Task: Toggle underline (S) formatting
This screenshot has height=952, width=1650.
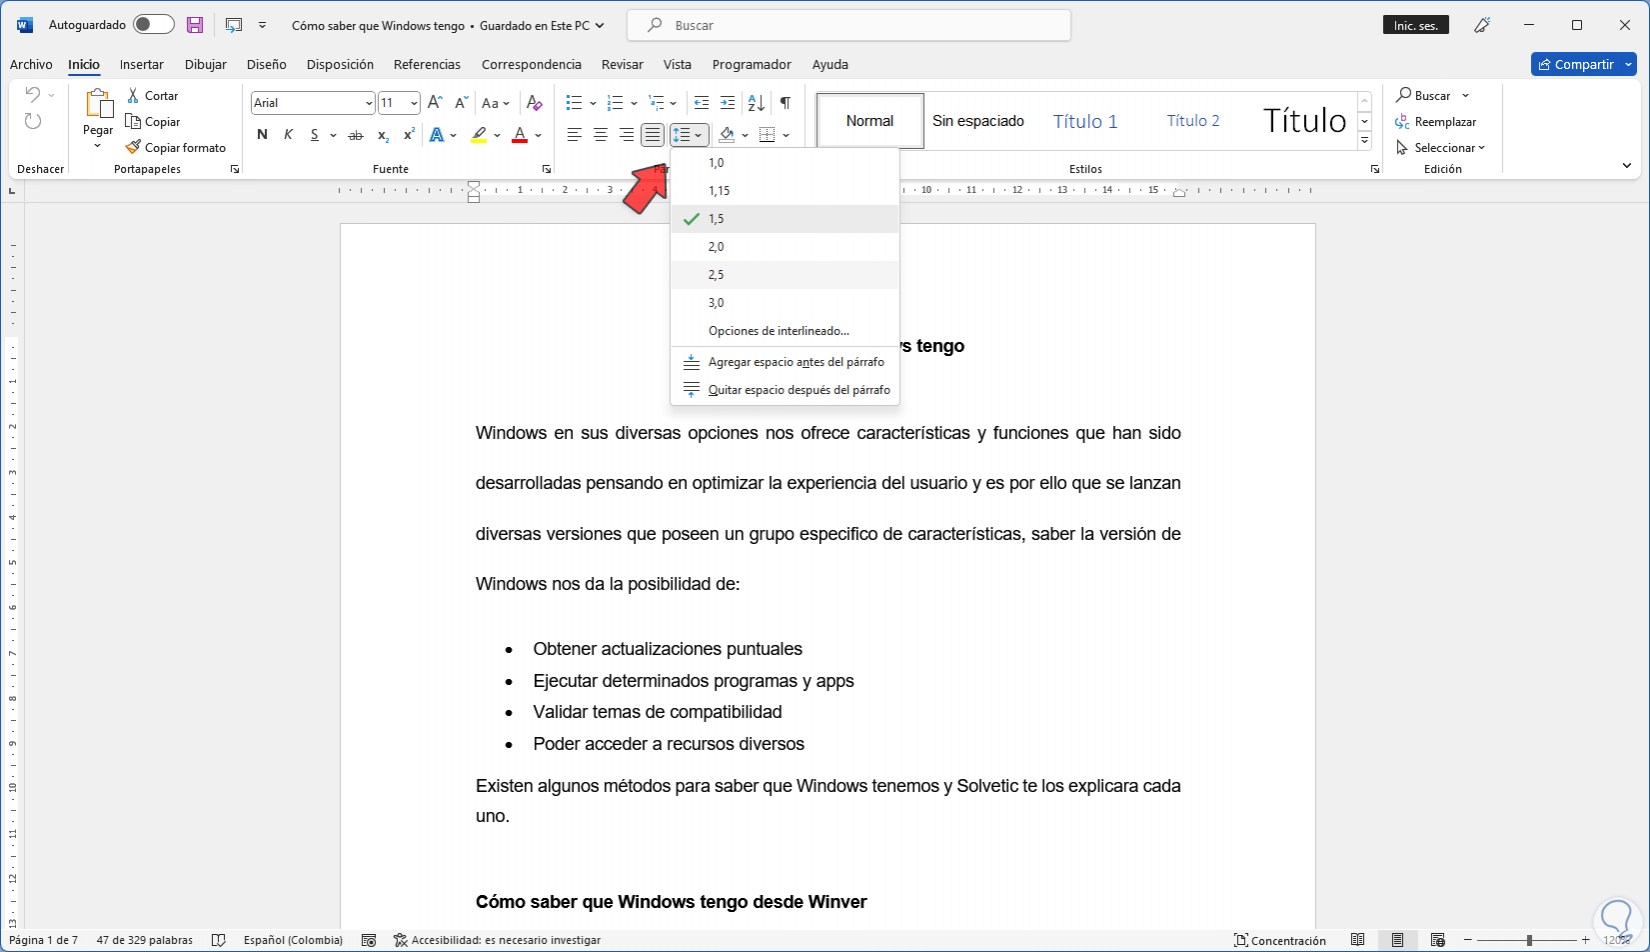Action: 314,135
